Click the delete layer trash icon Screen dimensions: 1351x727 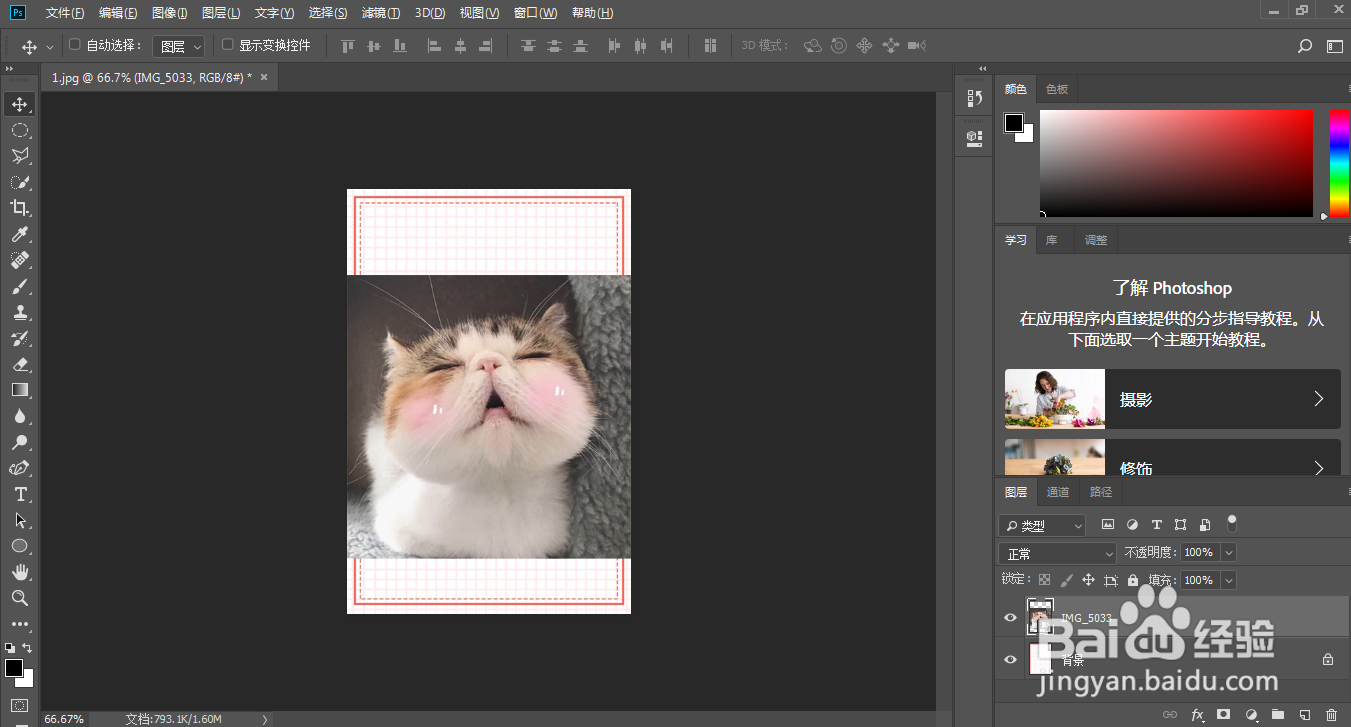click(1331, 715)
